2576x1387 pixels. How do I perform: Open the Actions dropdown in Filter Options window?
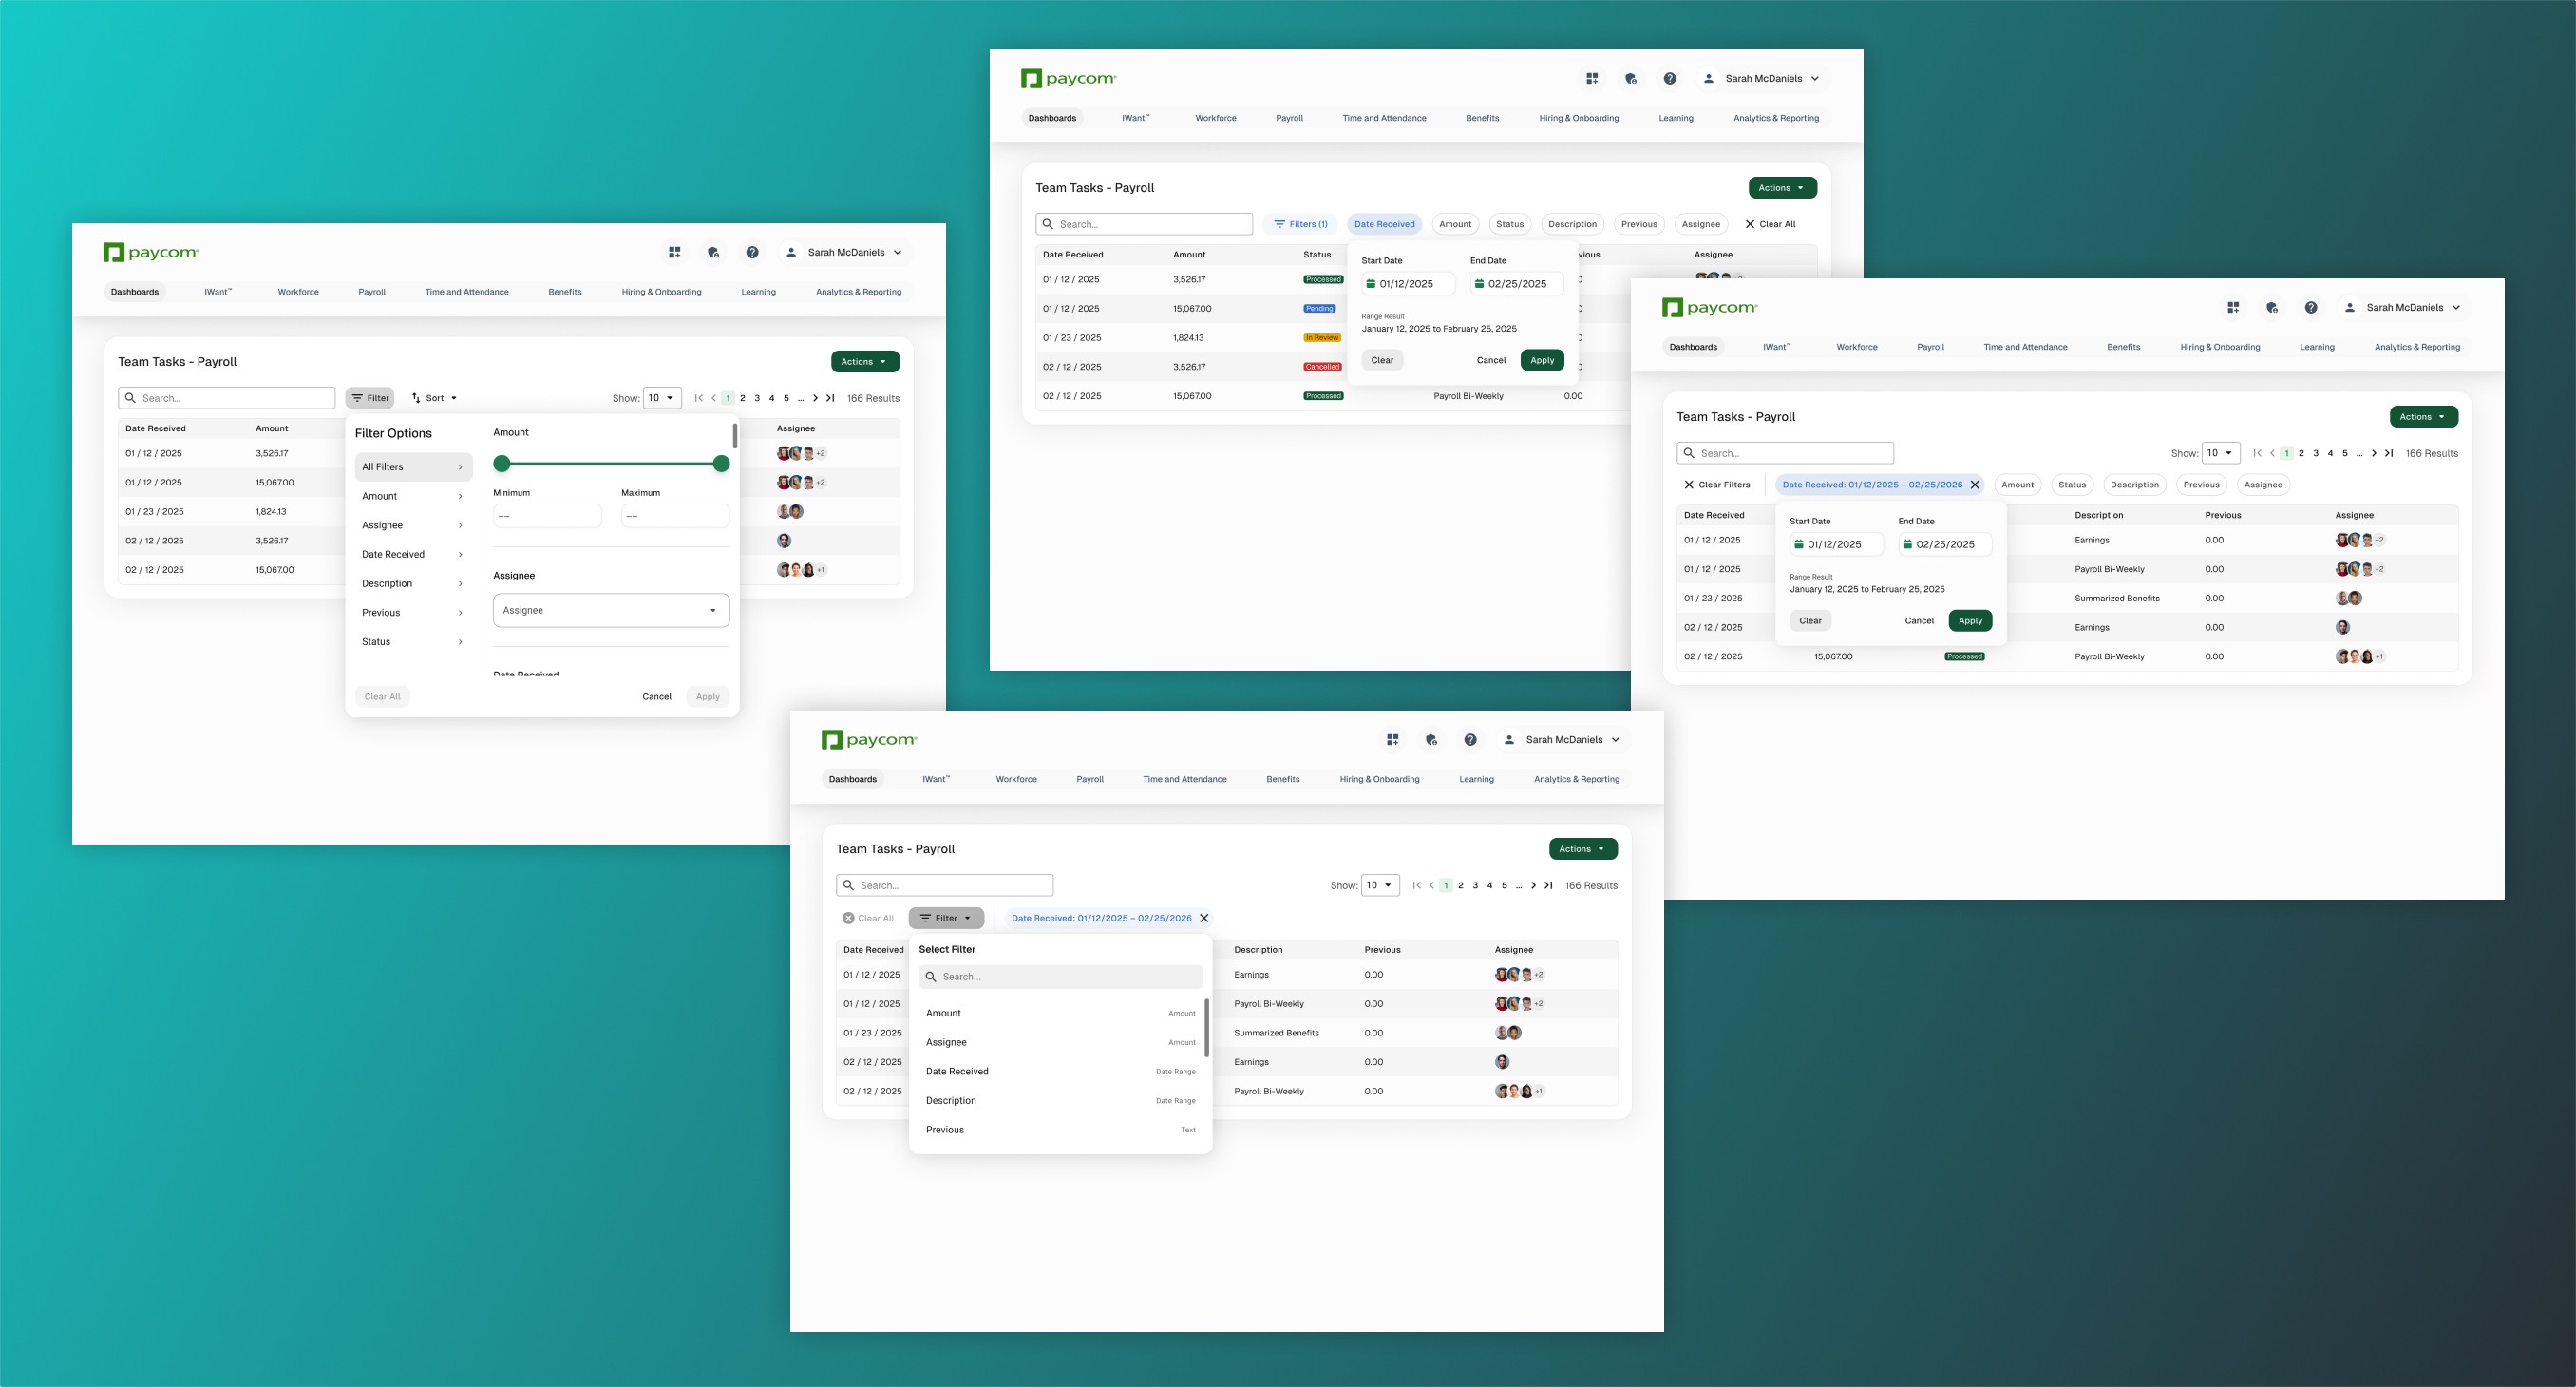(x=865, y=362)
